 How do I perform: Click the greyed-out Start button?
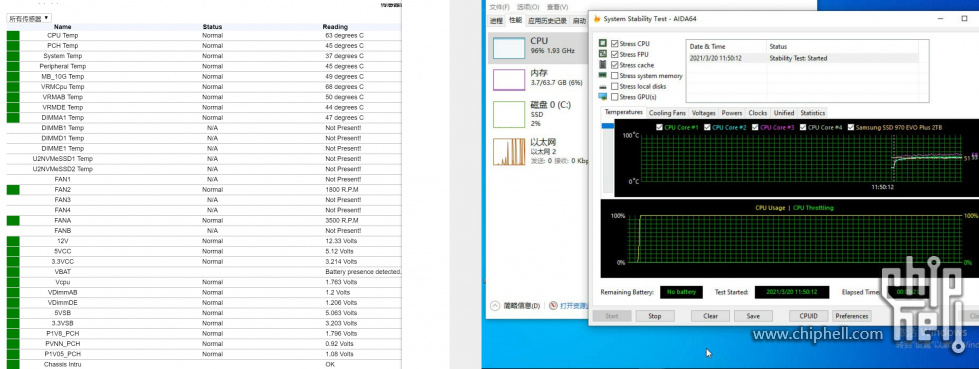pos(612,316)
